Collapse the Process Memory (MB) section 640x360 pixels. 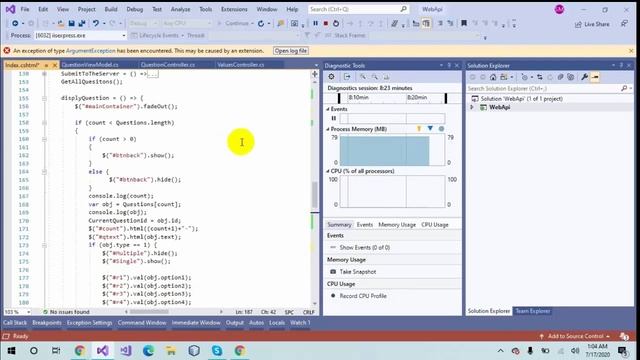328,129
